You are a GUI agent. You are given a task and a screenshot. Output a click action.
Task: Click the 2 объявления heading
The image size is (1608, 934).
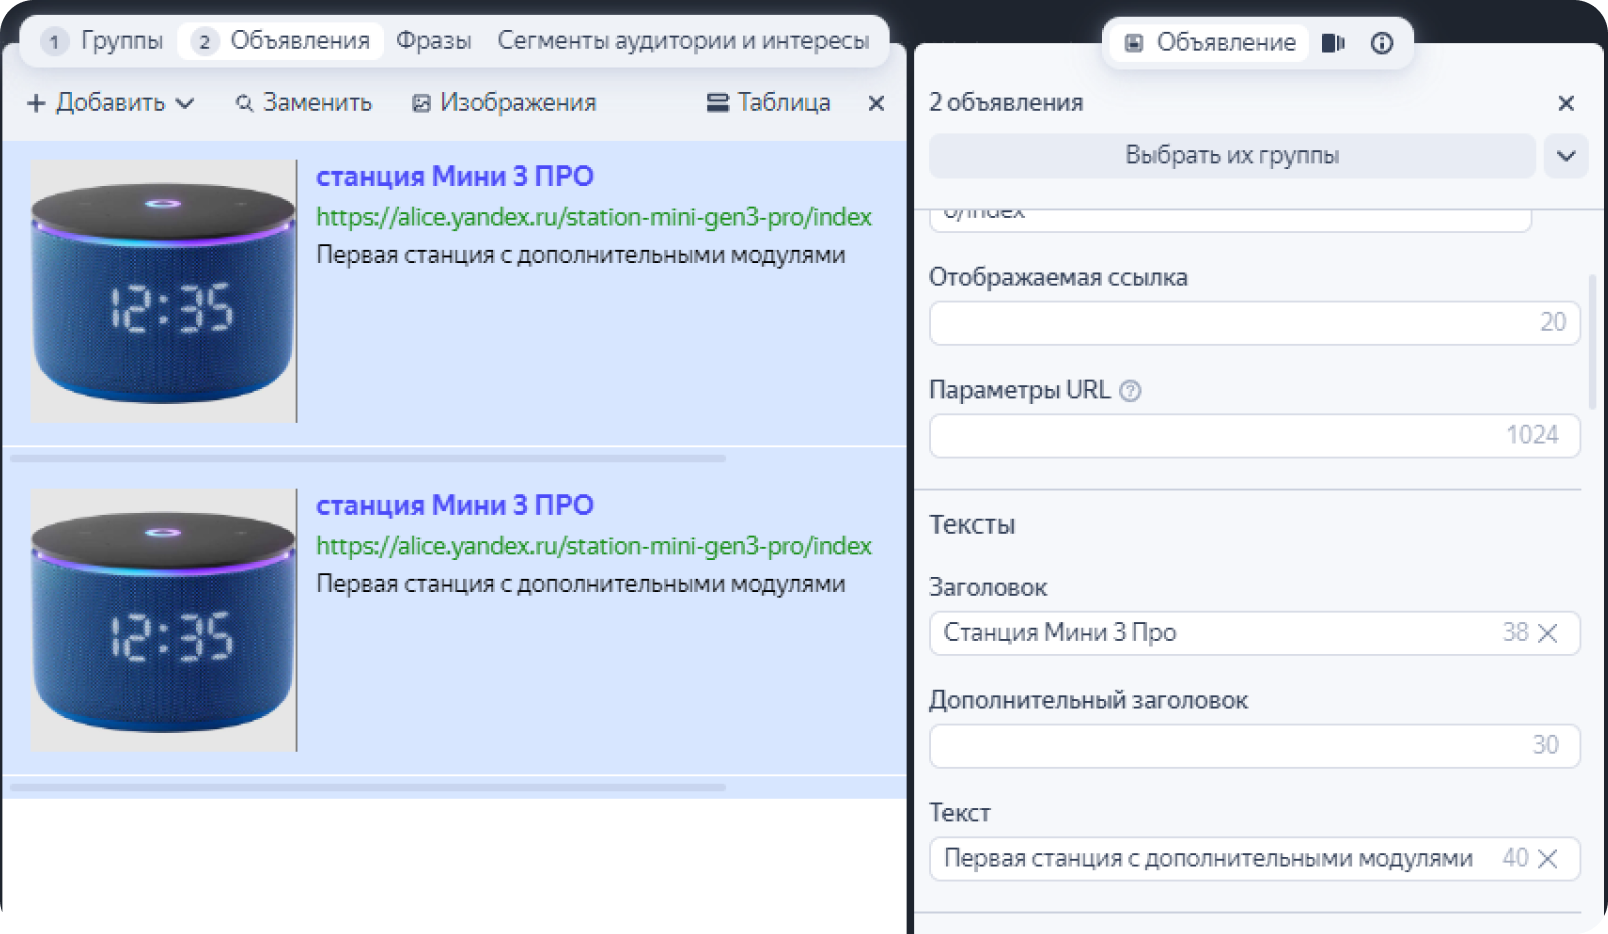pyautogui.click(x=1006, y=102)
